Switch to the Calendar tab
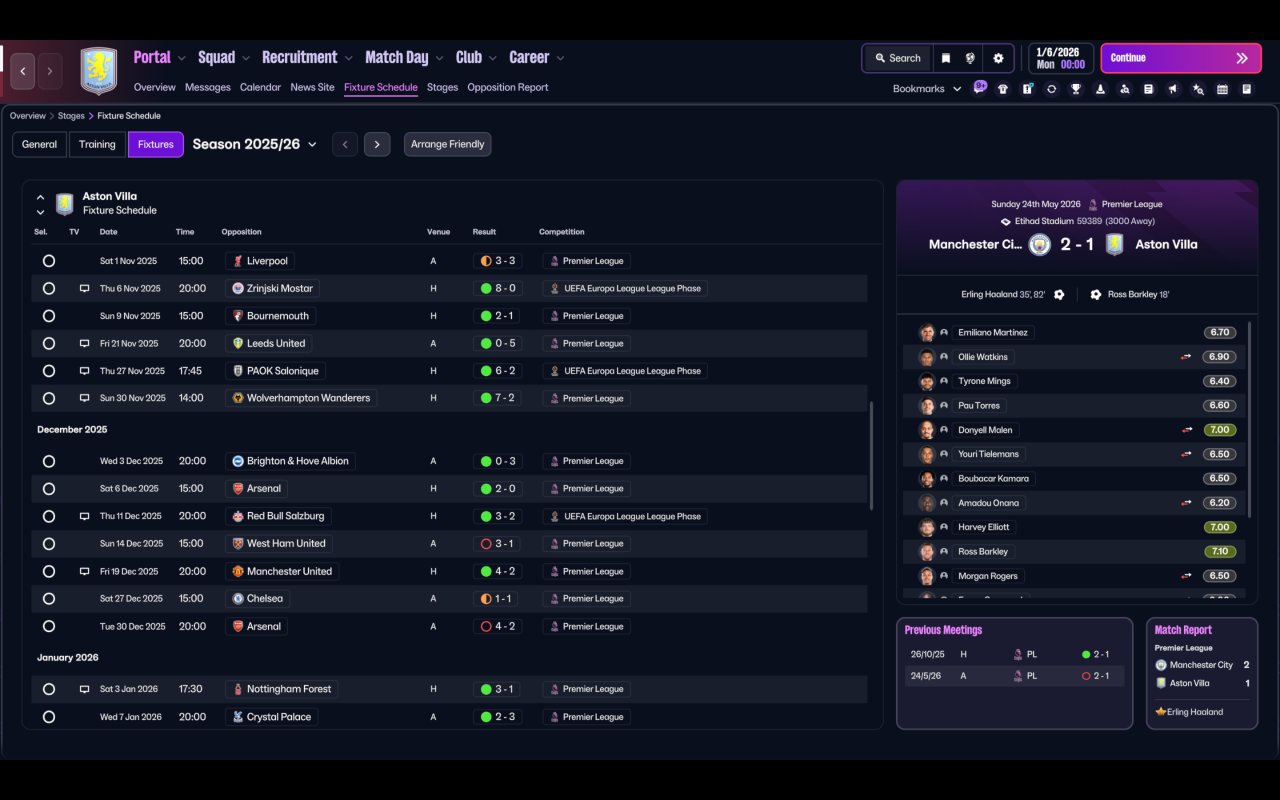The height and width of the screenshot is (800, 1280). (260, 87)
